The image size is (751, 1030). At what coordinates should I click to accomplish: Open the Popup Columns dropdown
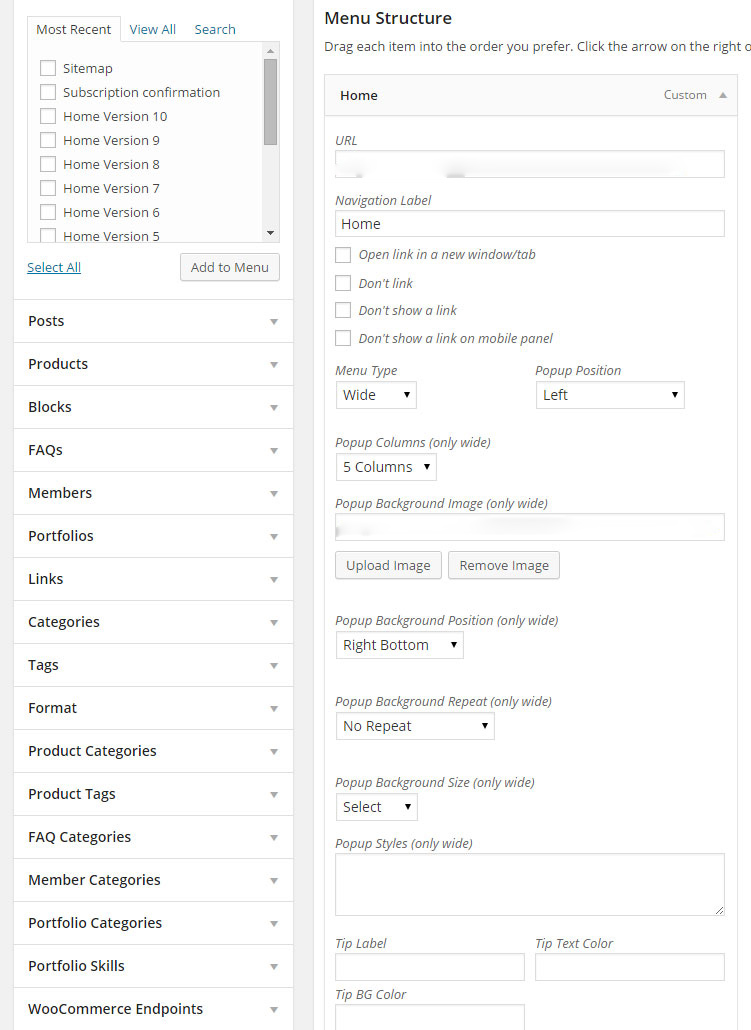click(x=386, y=467)
